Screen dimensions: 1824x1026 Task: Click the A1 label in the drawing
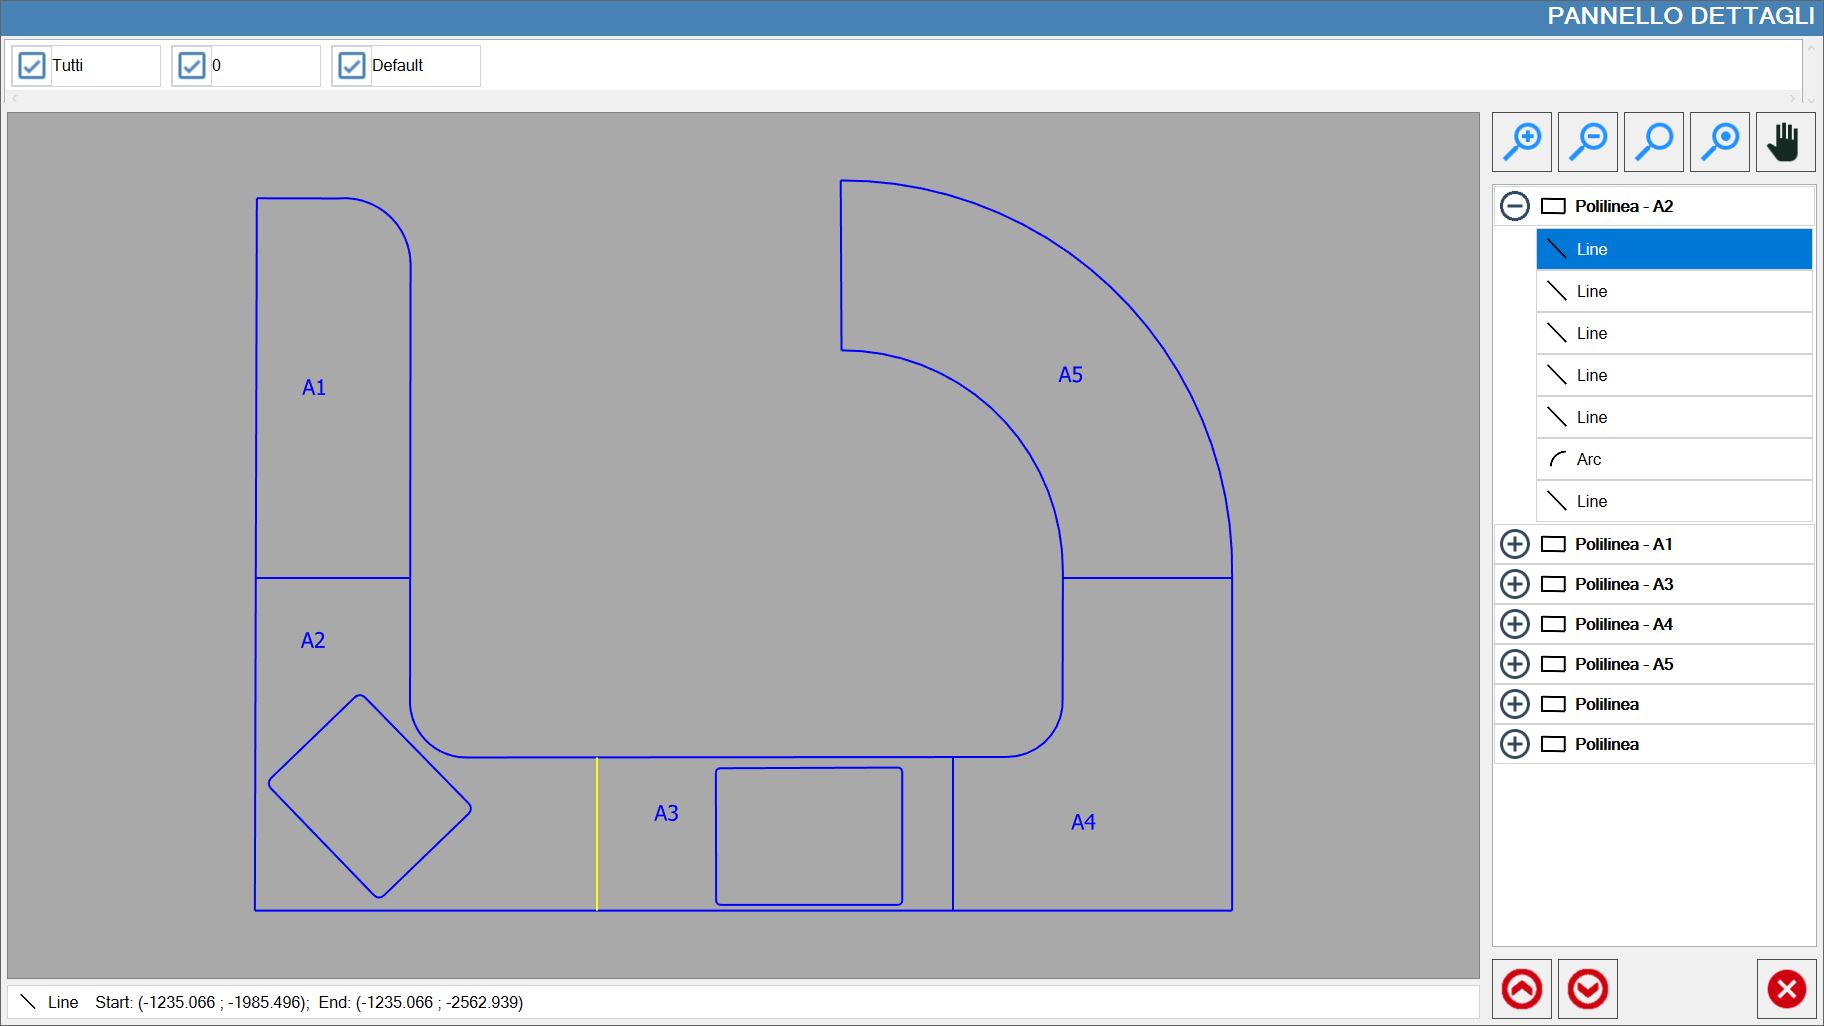[314, 388]
